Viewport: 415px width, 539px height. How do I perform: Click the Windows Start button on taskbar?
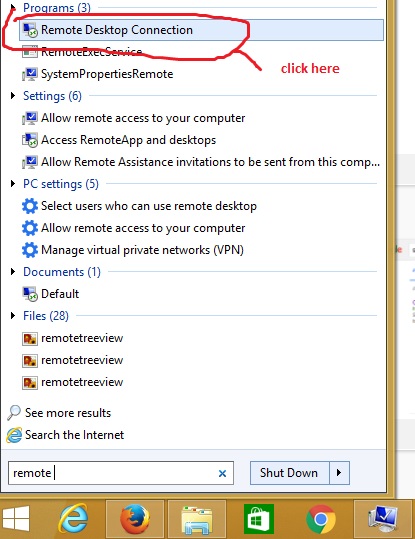[x=16, y=518]
